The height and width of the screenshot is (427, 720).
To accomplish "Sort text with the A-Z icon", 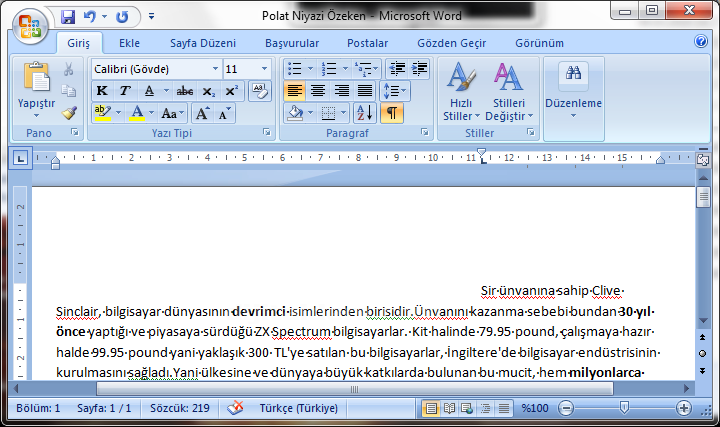I will tap(365, 113).
